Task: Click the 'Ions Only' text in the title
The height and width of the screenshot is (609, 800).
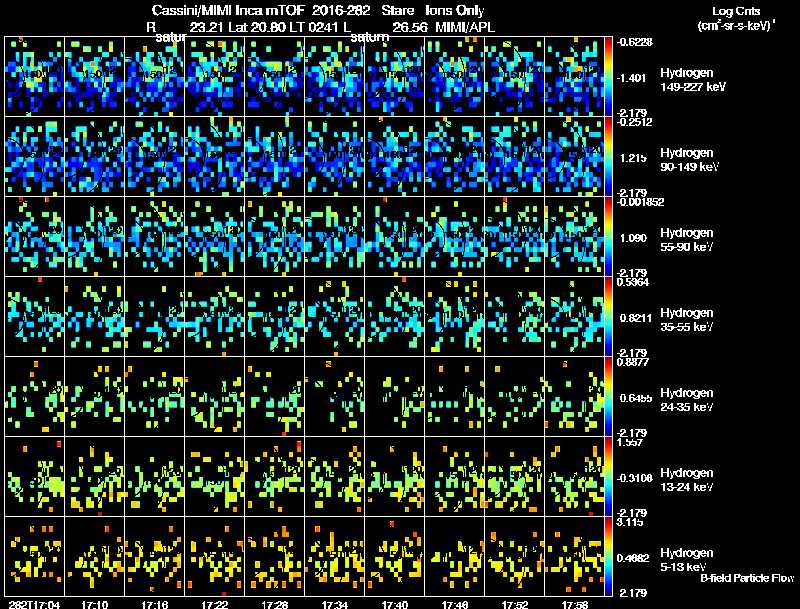Action: pyautogui.click(x=454, y=10)
